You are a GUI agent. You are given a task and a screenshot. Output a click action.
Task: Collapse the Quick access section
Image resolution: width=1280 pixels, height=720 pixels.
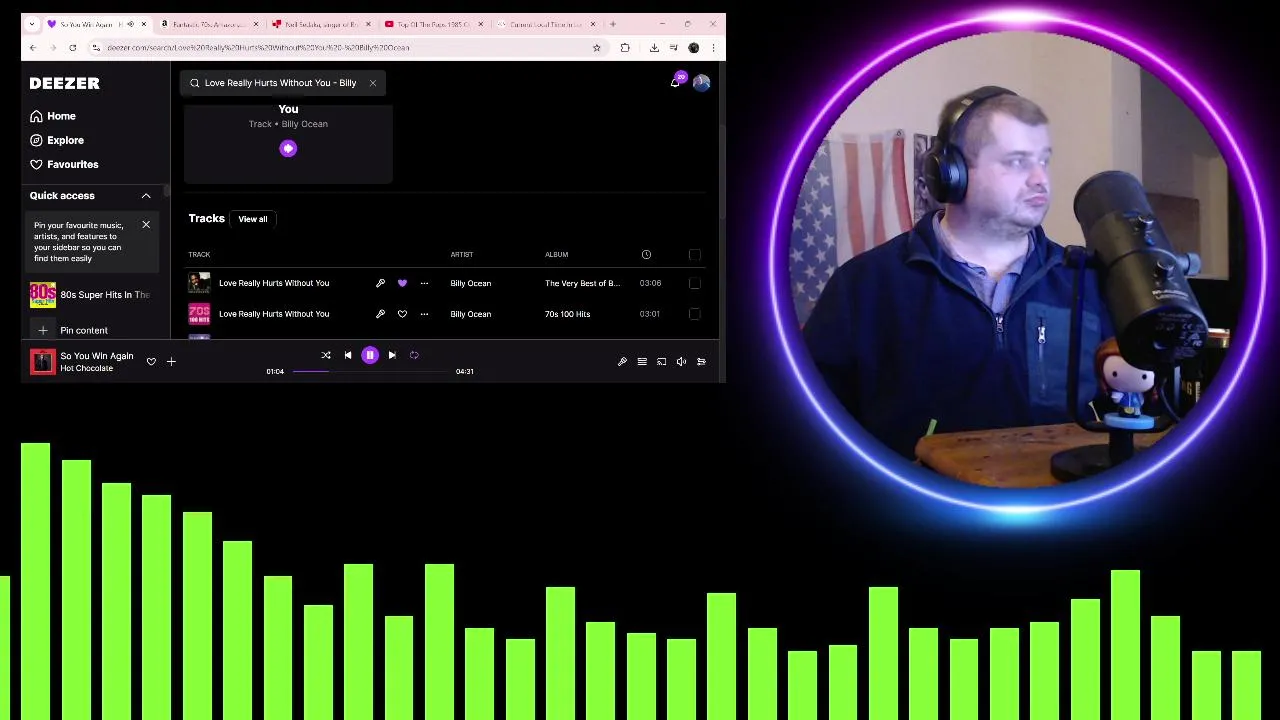[146, 196]
